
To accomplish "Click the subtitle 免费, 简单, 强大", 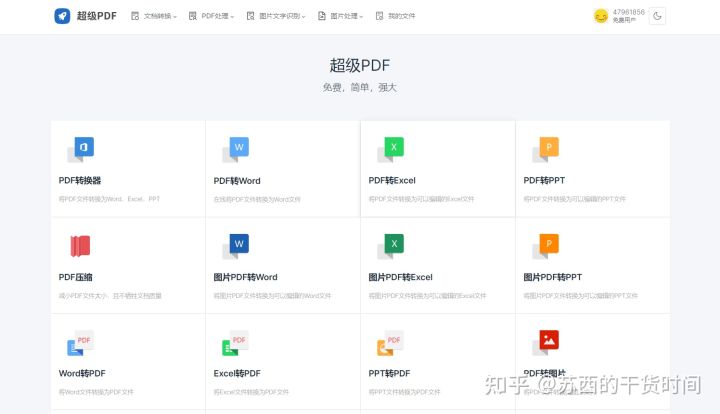I will point(360,87).
